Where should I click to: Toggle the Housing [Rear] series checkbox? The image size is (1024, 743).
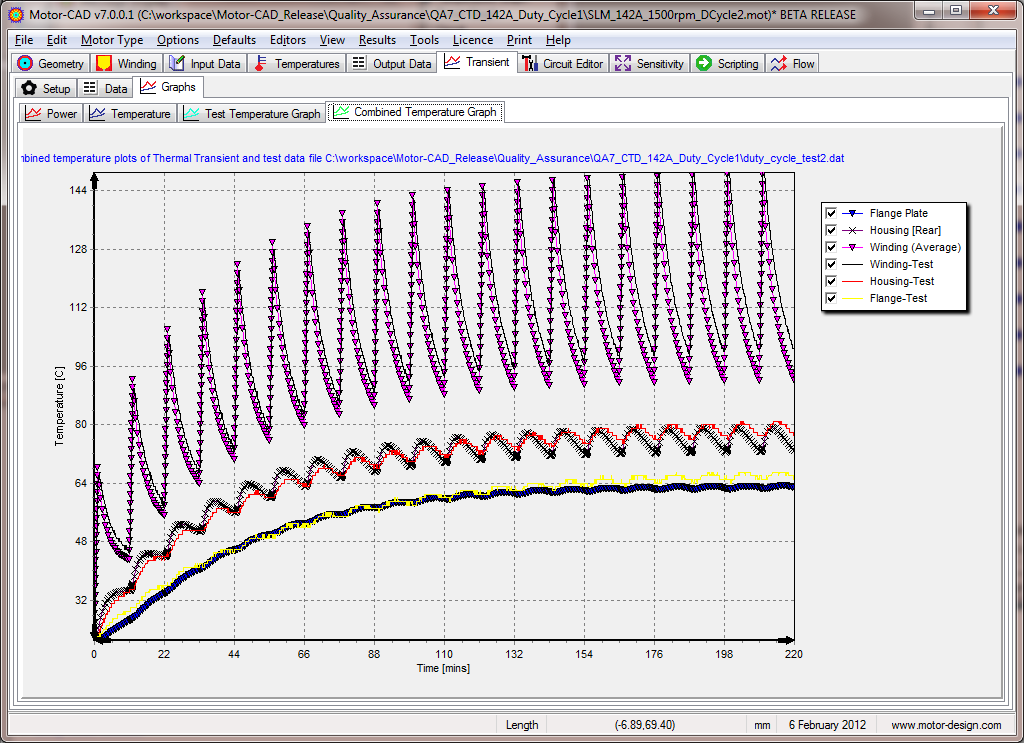point(831,230)
